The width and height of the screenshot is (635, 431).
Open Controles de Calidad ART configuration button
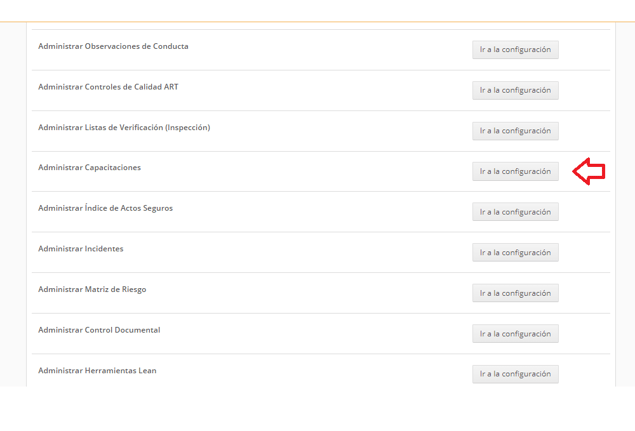click(x=515, y=90)
